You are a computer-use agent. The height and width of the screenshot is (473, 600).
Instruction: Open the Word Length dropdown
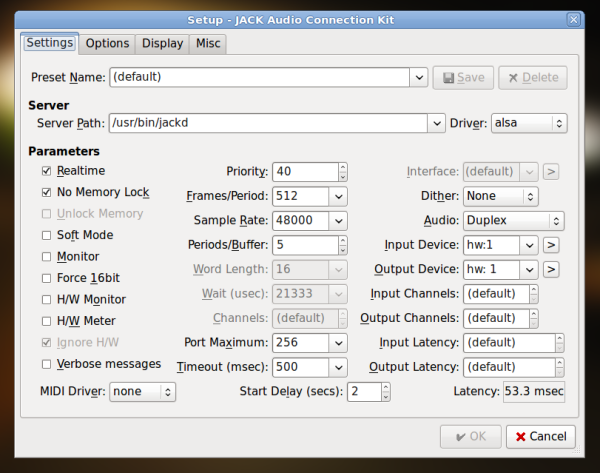coord(338,270)
